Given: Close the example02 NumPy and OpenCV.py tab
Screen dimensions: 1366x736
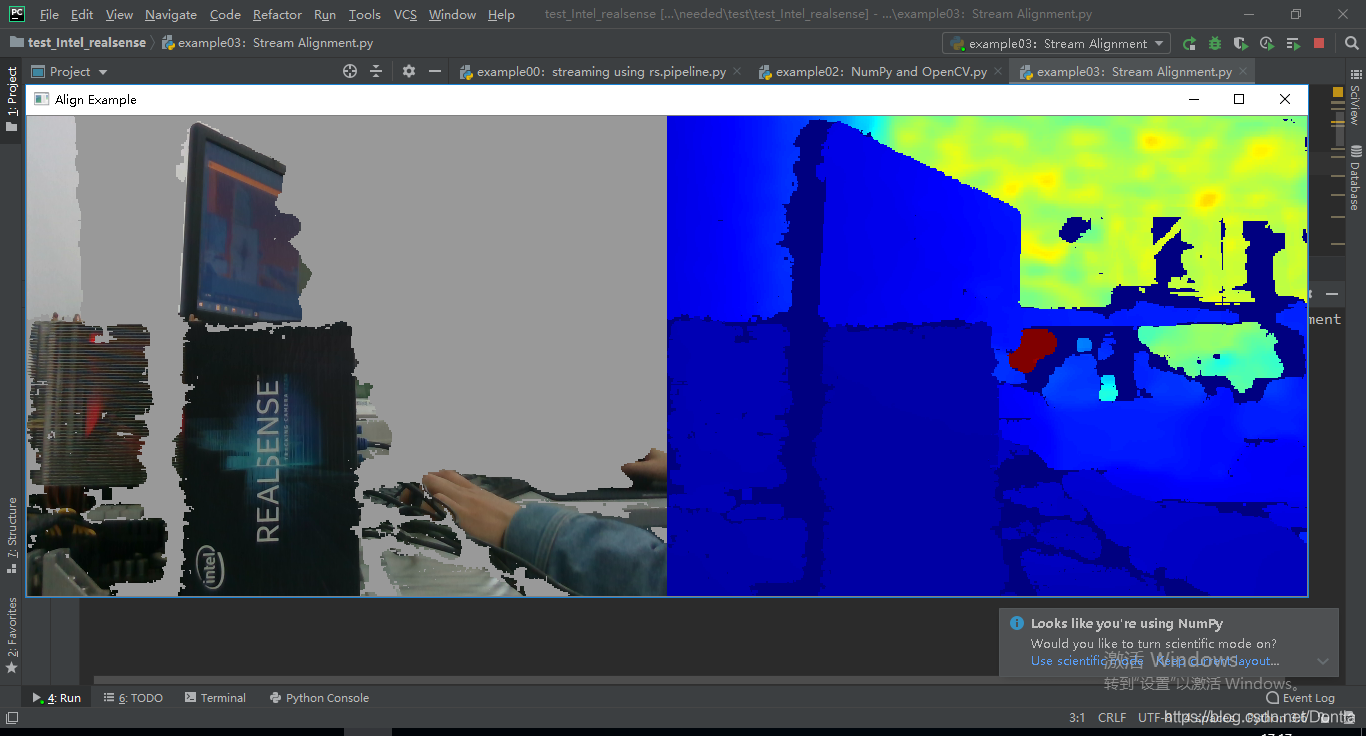Looking at the screenshot, I should click(x=998, y=72).
